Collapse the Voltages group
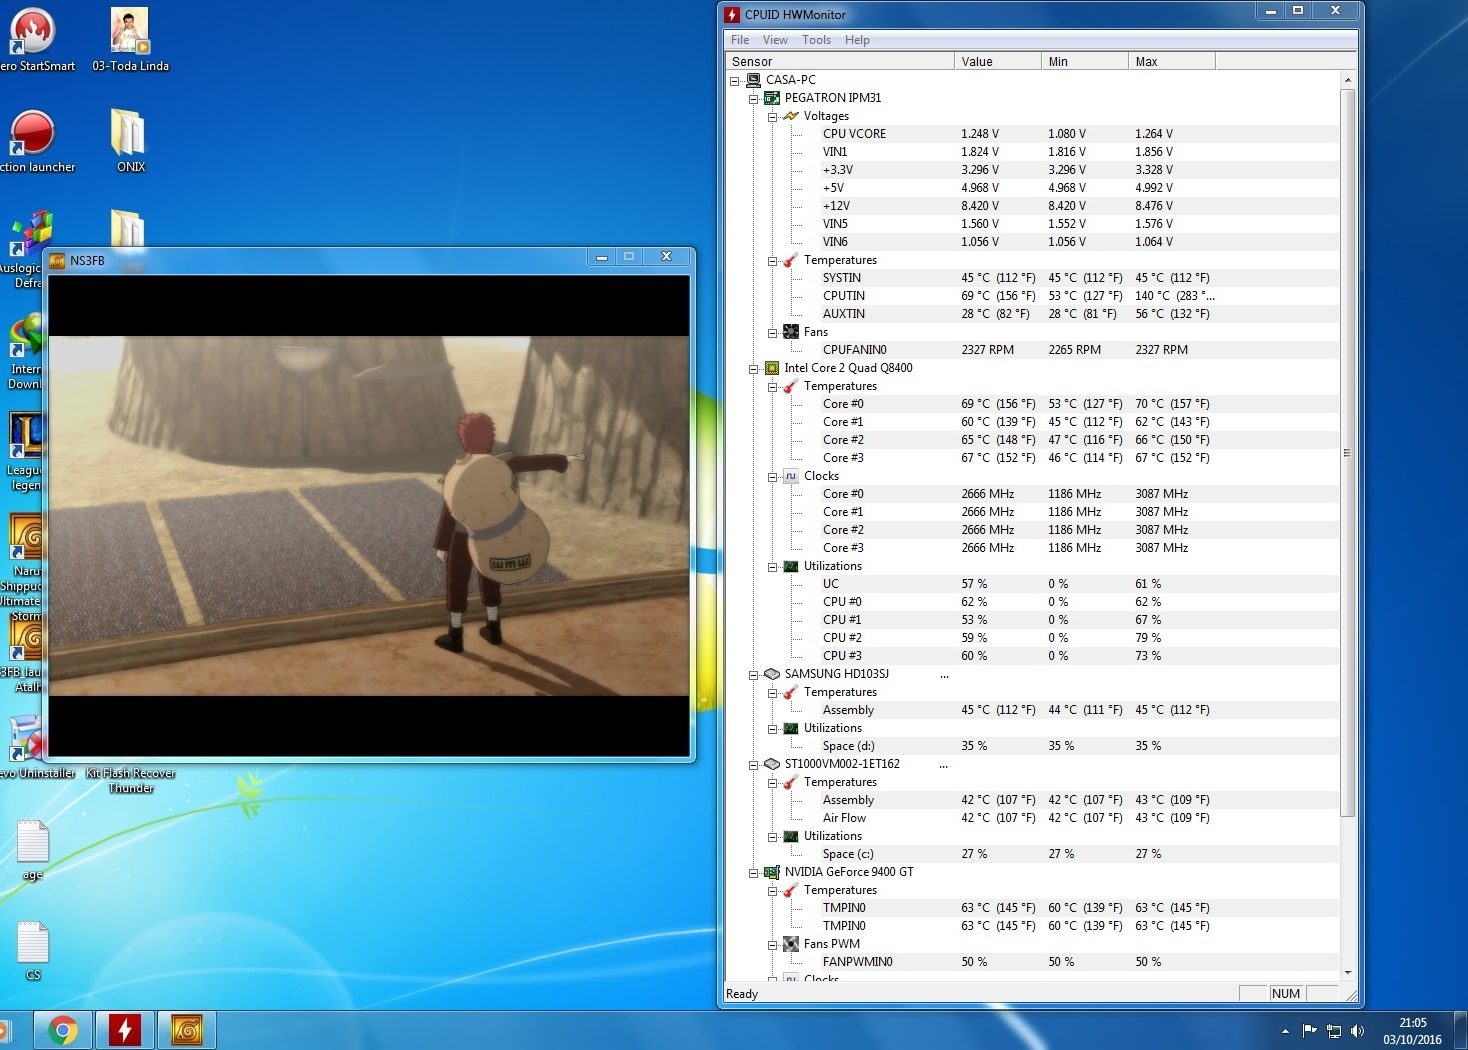 pos(772,117)
